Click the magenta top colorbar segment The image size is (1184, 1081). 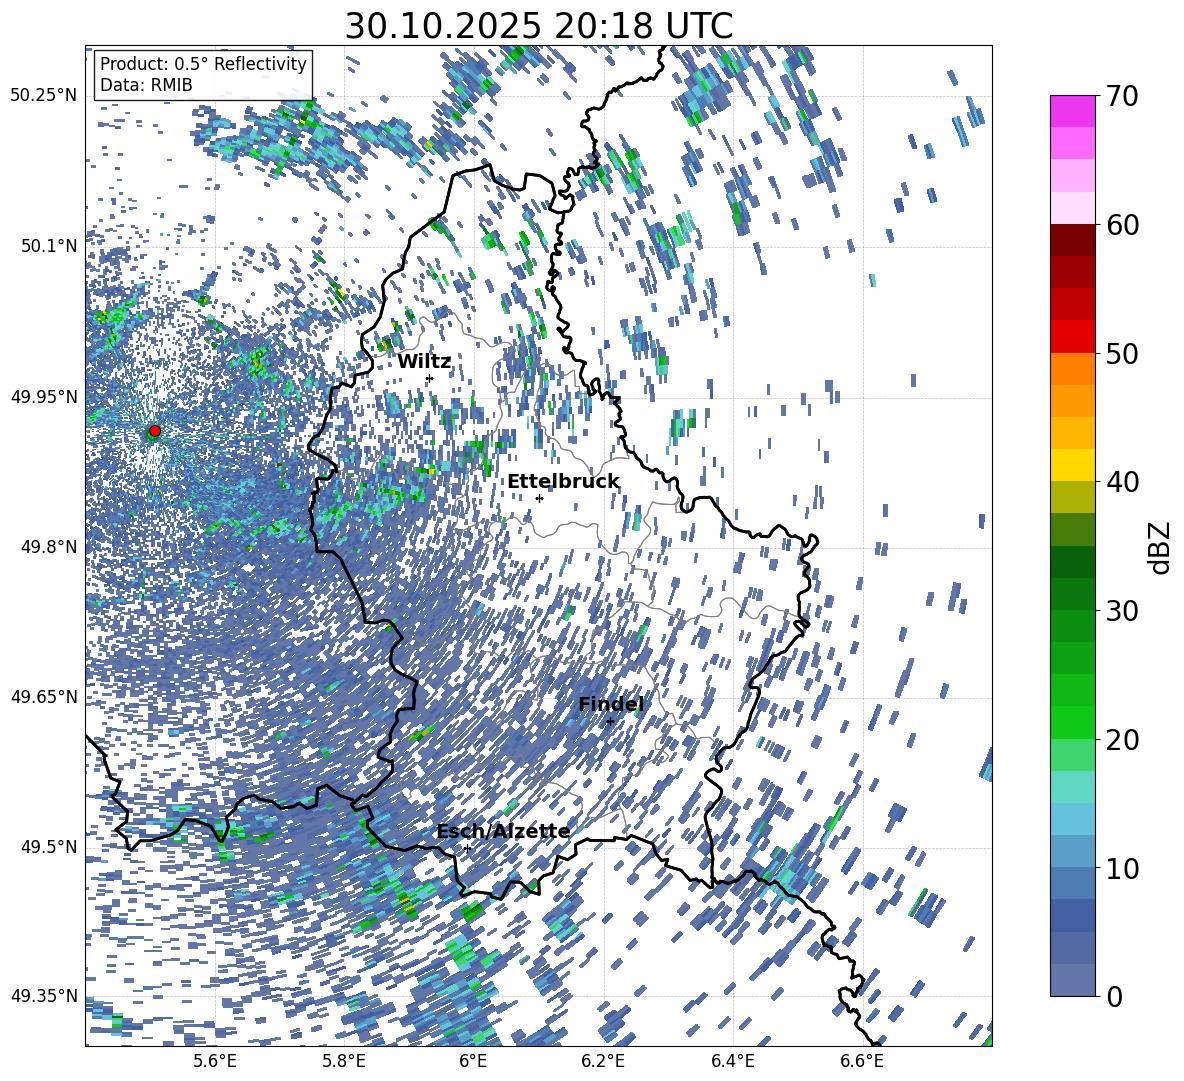pyautogui.click(x=1072, y=111)
